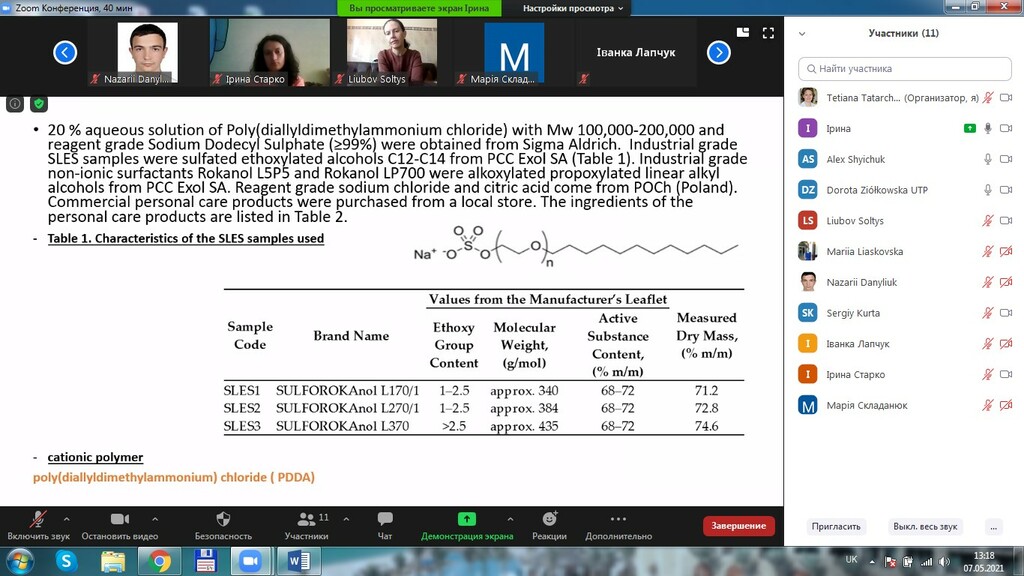Screen dimensions: 1024x576
Task: Open meeting info icon
Action: click(15, 103)
